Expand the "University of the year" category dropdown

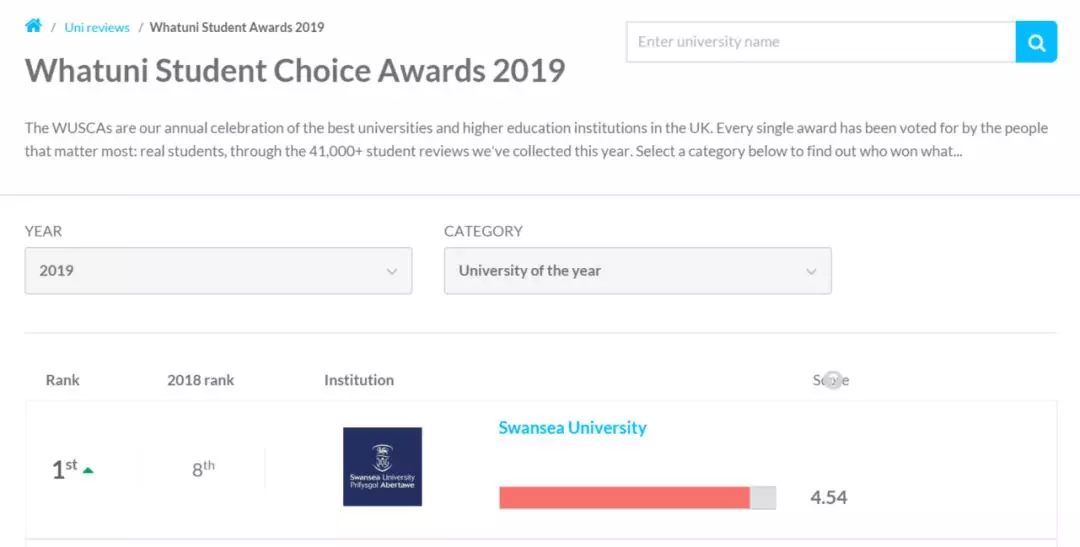[637, 271]
